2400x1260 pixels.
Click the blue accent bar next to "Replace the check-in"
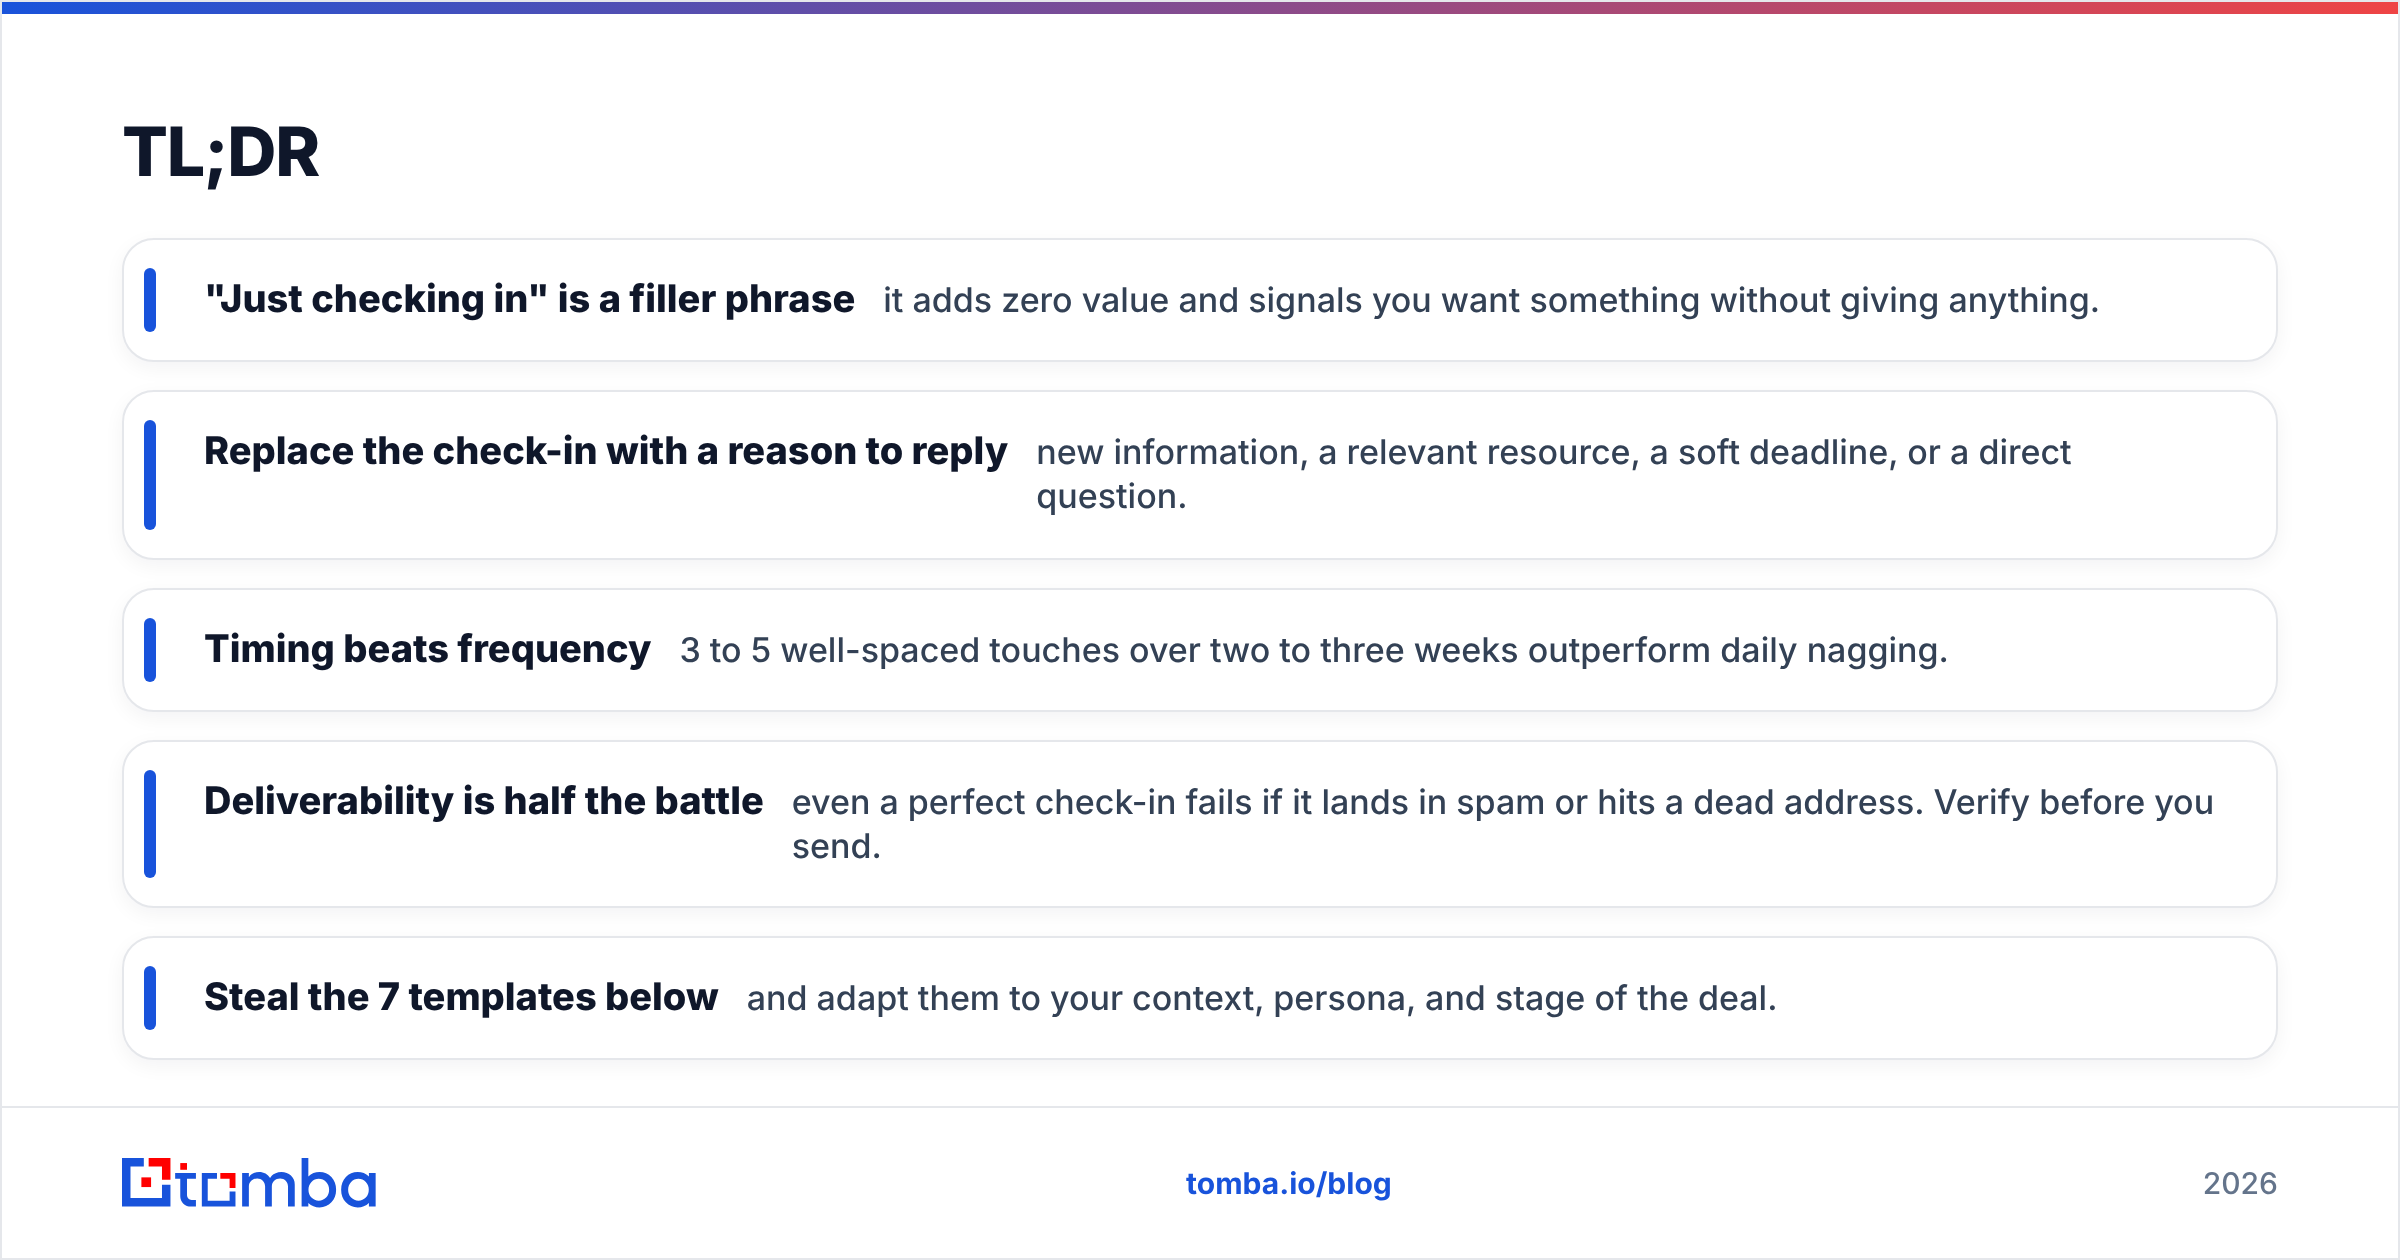click(150, 475)
